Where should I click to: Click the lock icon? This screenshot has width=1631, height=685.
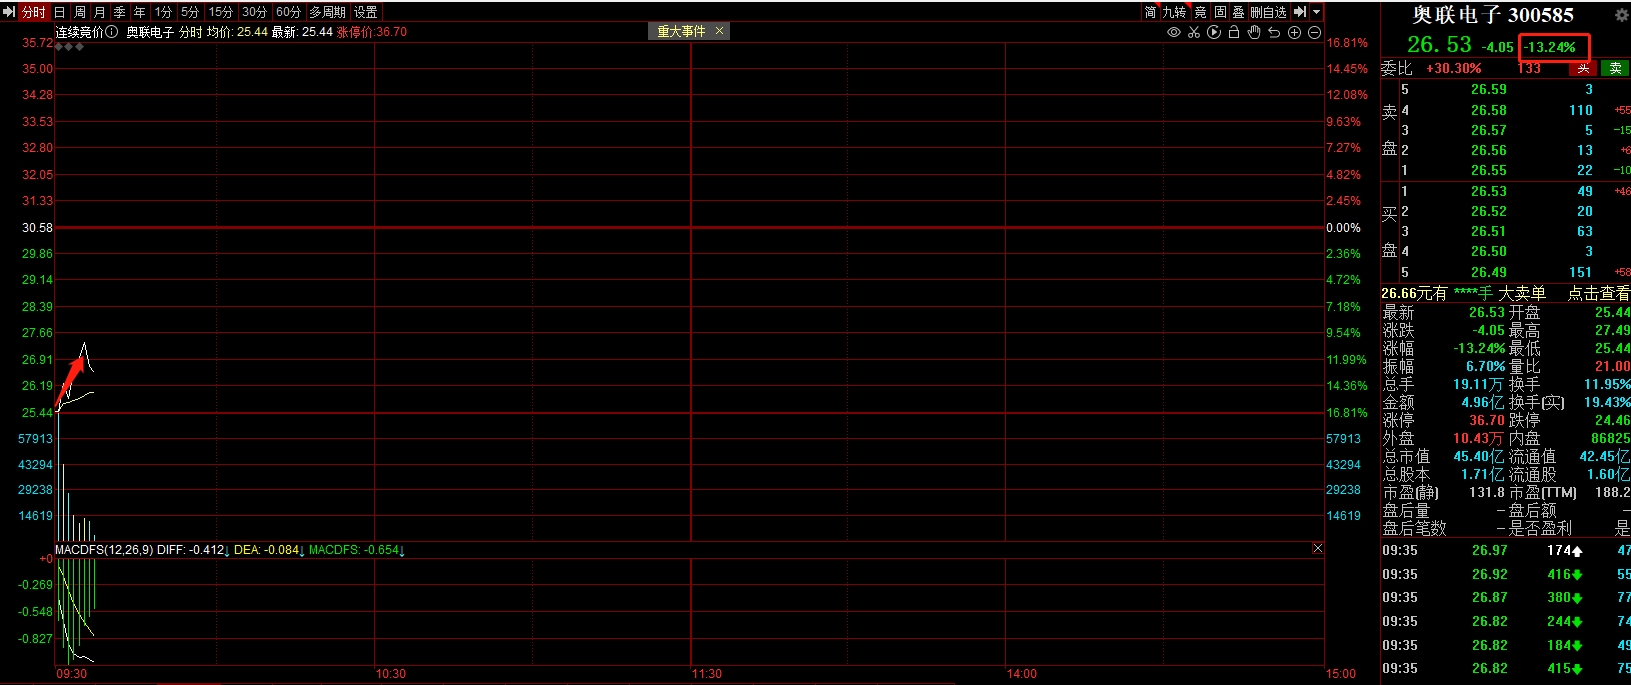pyautogui.click(x=1234, y=32)
